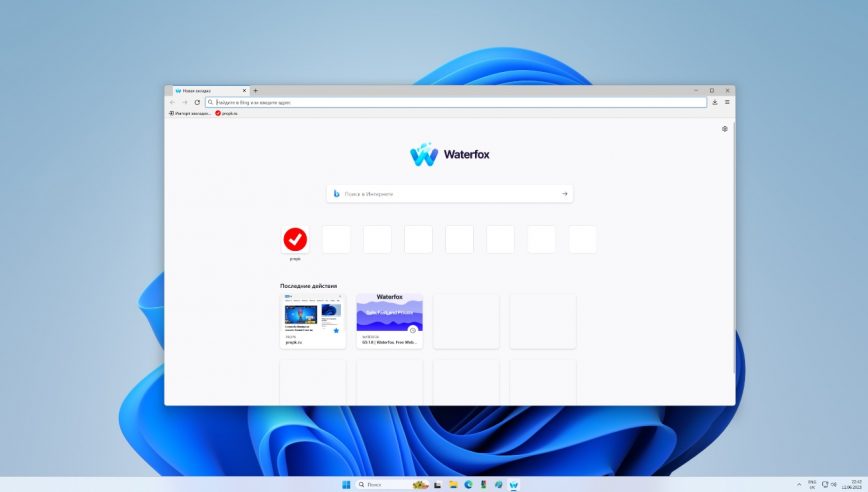Open the taskbar clock and date

tap(852, 485)
